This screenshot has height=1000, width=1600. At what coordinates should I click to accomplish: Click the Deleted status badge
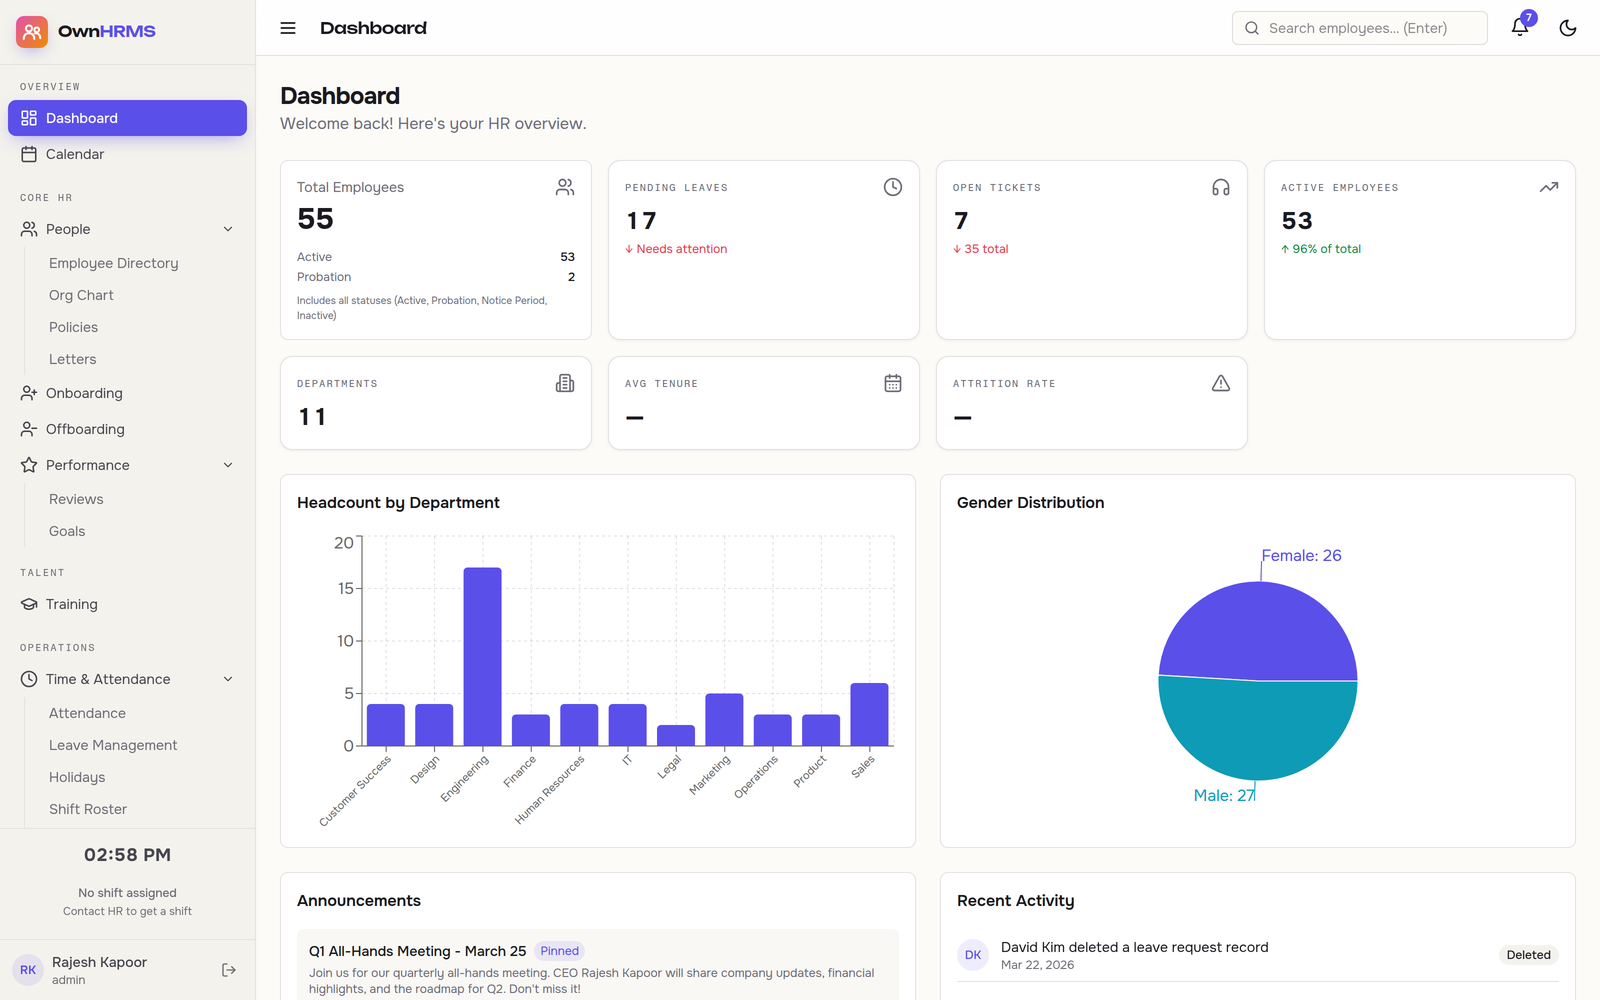pyautogui.click(x=1528, y=955)
